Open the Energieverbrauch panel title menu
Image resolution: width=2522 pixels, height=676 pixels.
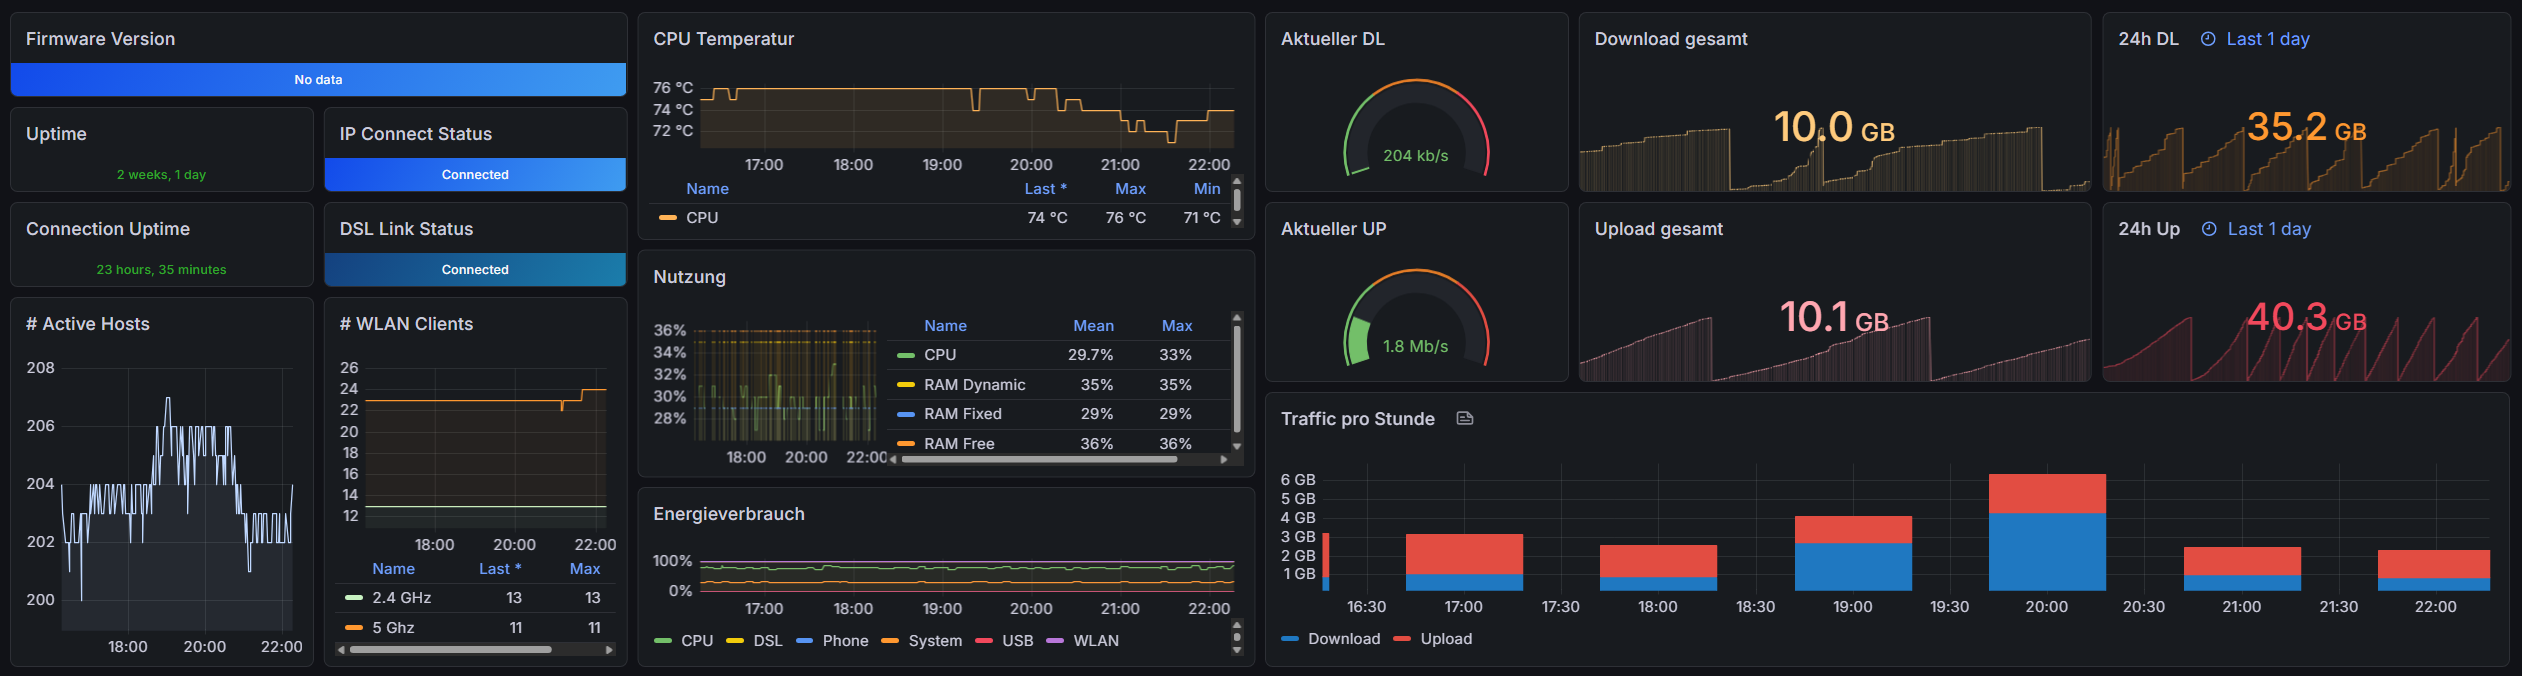[x=728, y=514]
